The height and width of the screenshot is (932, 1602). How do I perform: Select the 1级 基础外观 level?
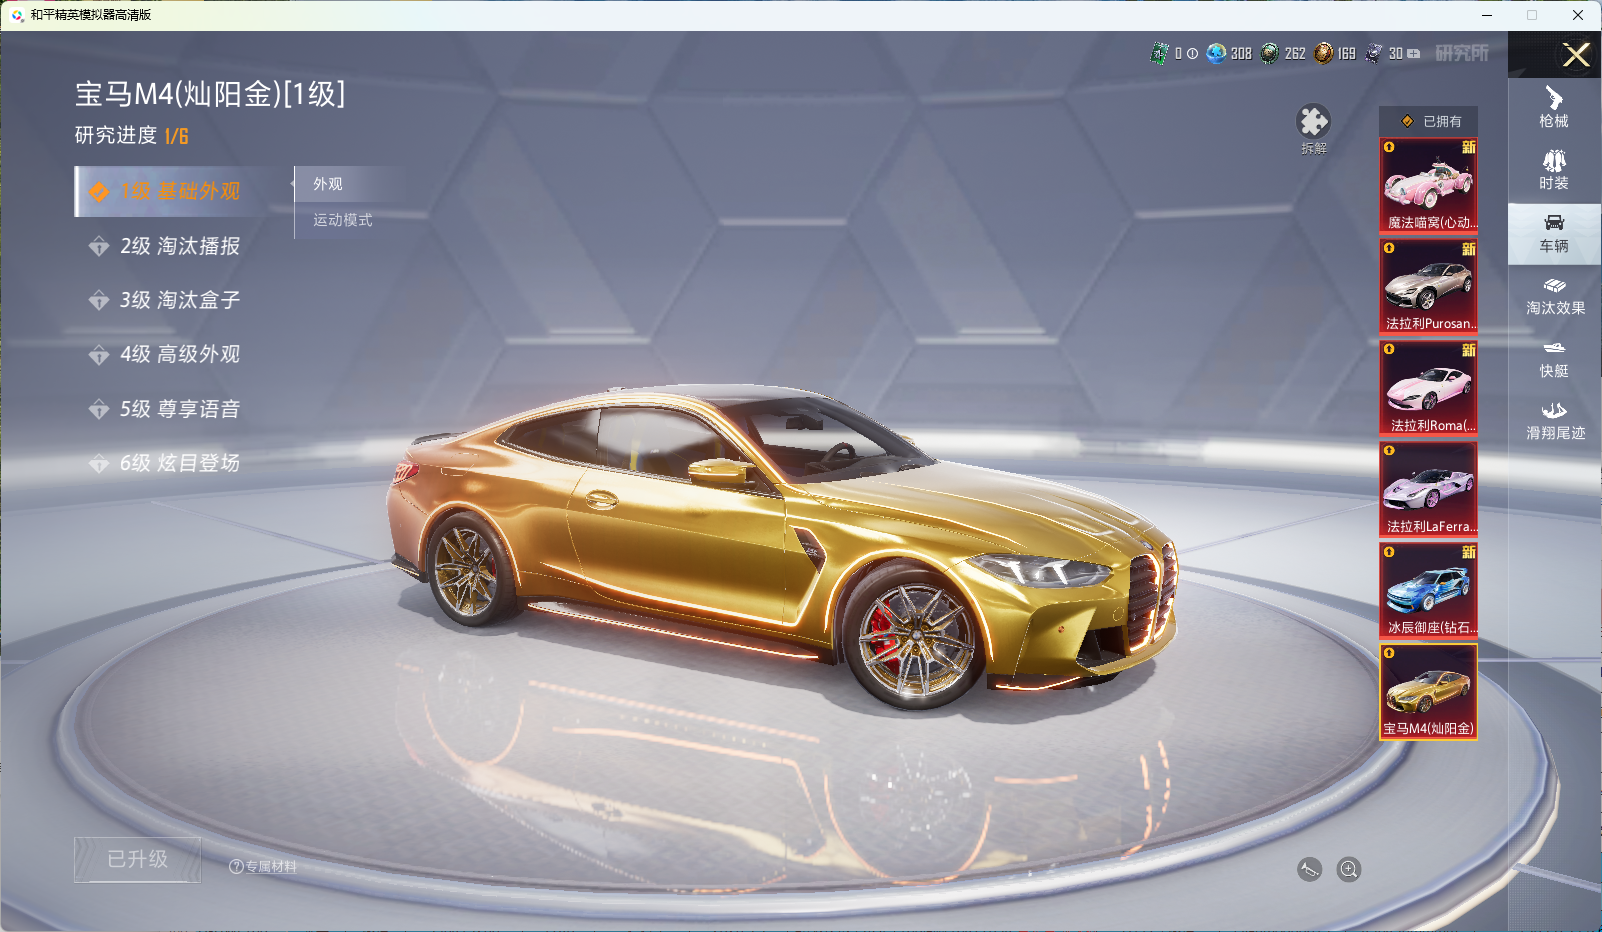pyautogui.click(x=180, y=191)
